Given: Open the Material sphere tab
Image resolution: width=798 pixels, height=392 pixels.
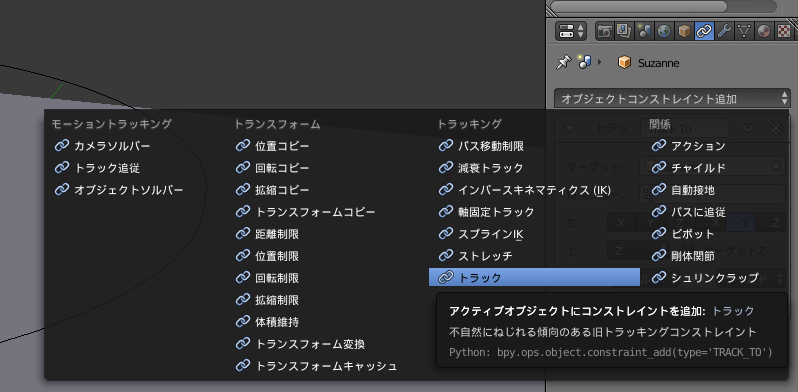Looking at the screenshot, I should coord(763,32).
